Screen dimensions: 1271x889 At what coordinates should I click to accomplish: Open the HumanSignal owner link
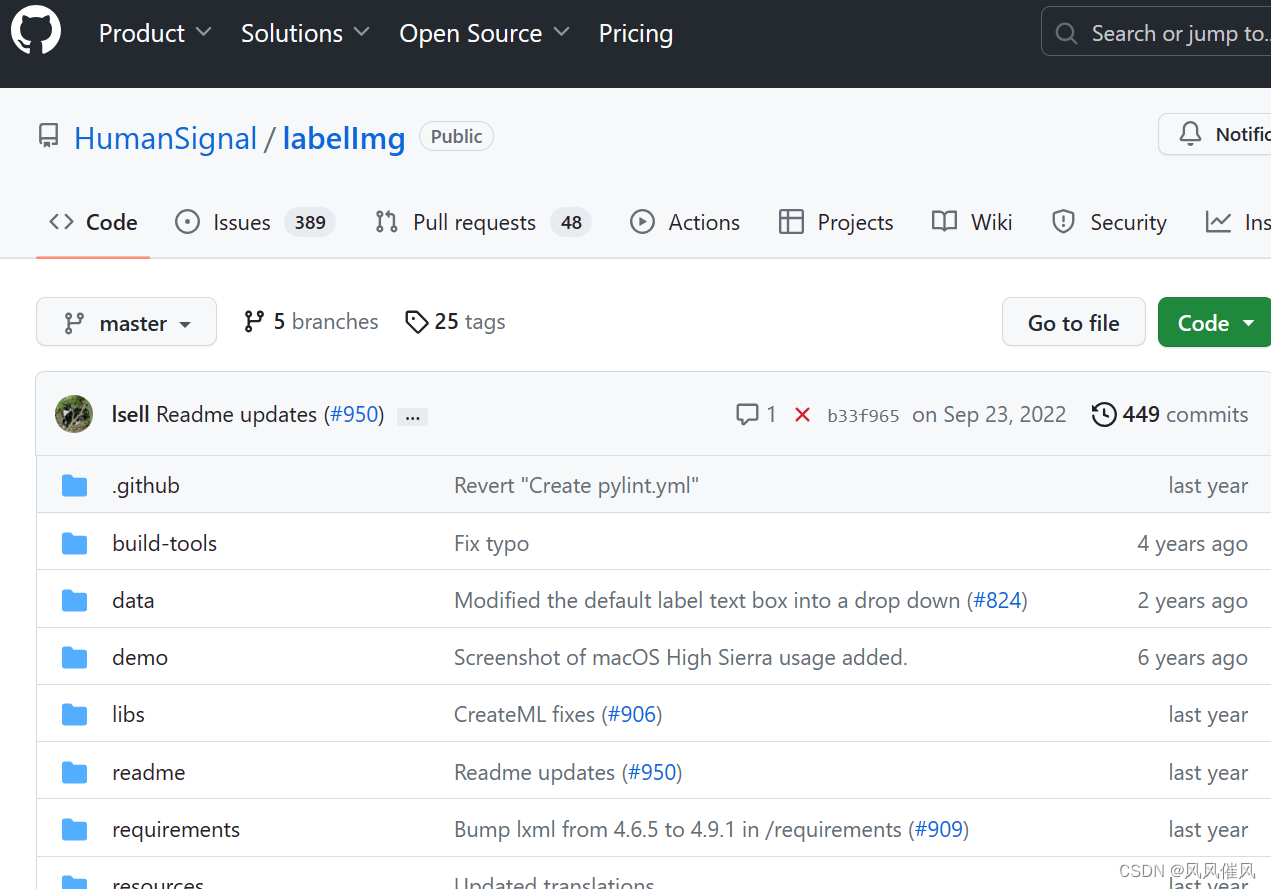(x=166, y=138)
